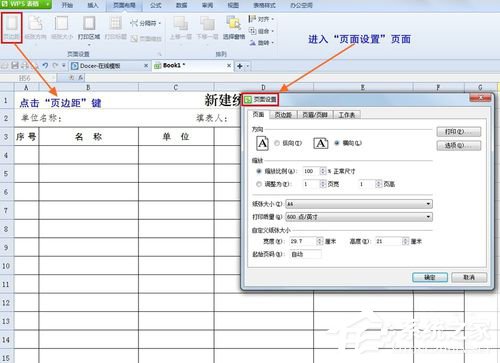Select the 缩放比例 (Scale) radio button
Image resolution: width=500 pixels, height=363 pixels.
coord(259,171)
